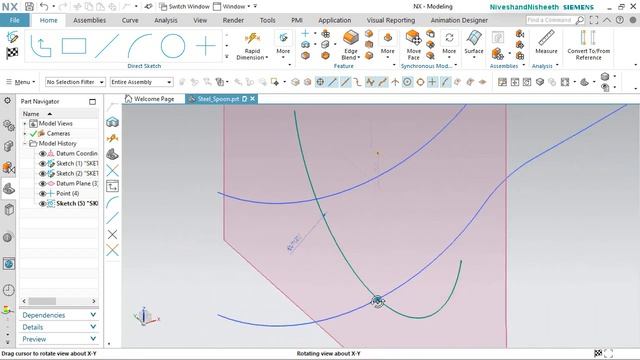
Task: Toggle visibility of Point (4)
Action: (x=42, y=193)
